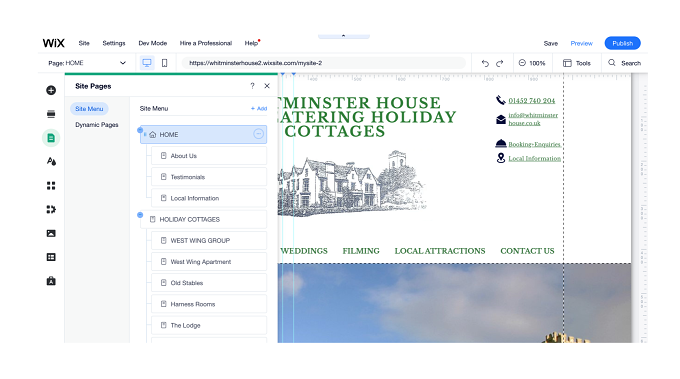
Task: Open the Pages and Menu sidebar icon
Action: point(51,138)
